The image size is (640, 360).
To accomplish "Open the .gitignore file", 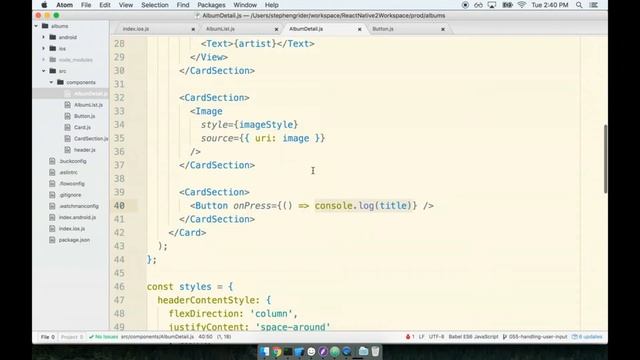I will tap(70, 195).
